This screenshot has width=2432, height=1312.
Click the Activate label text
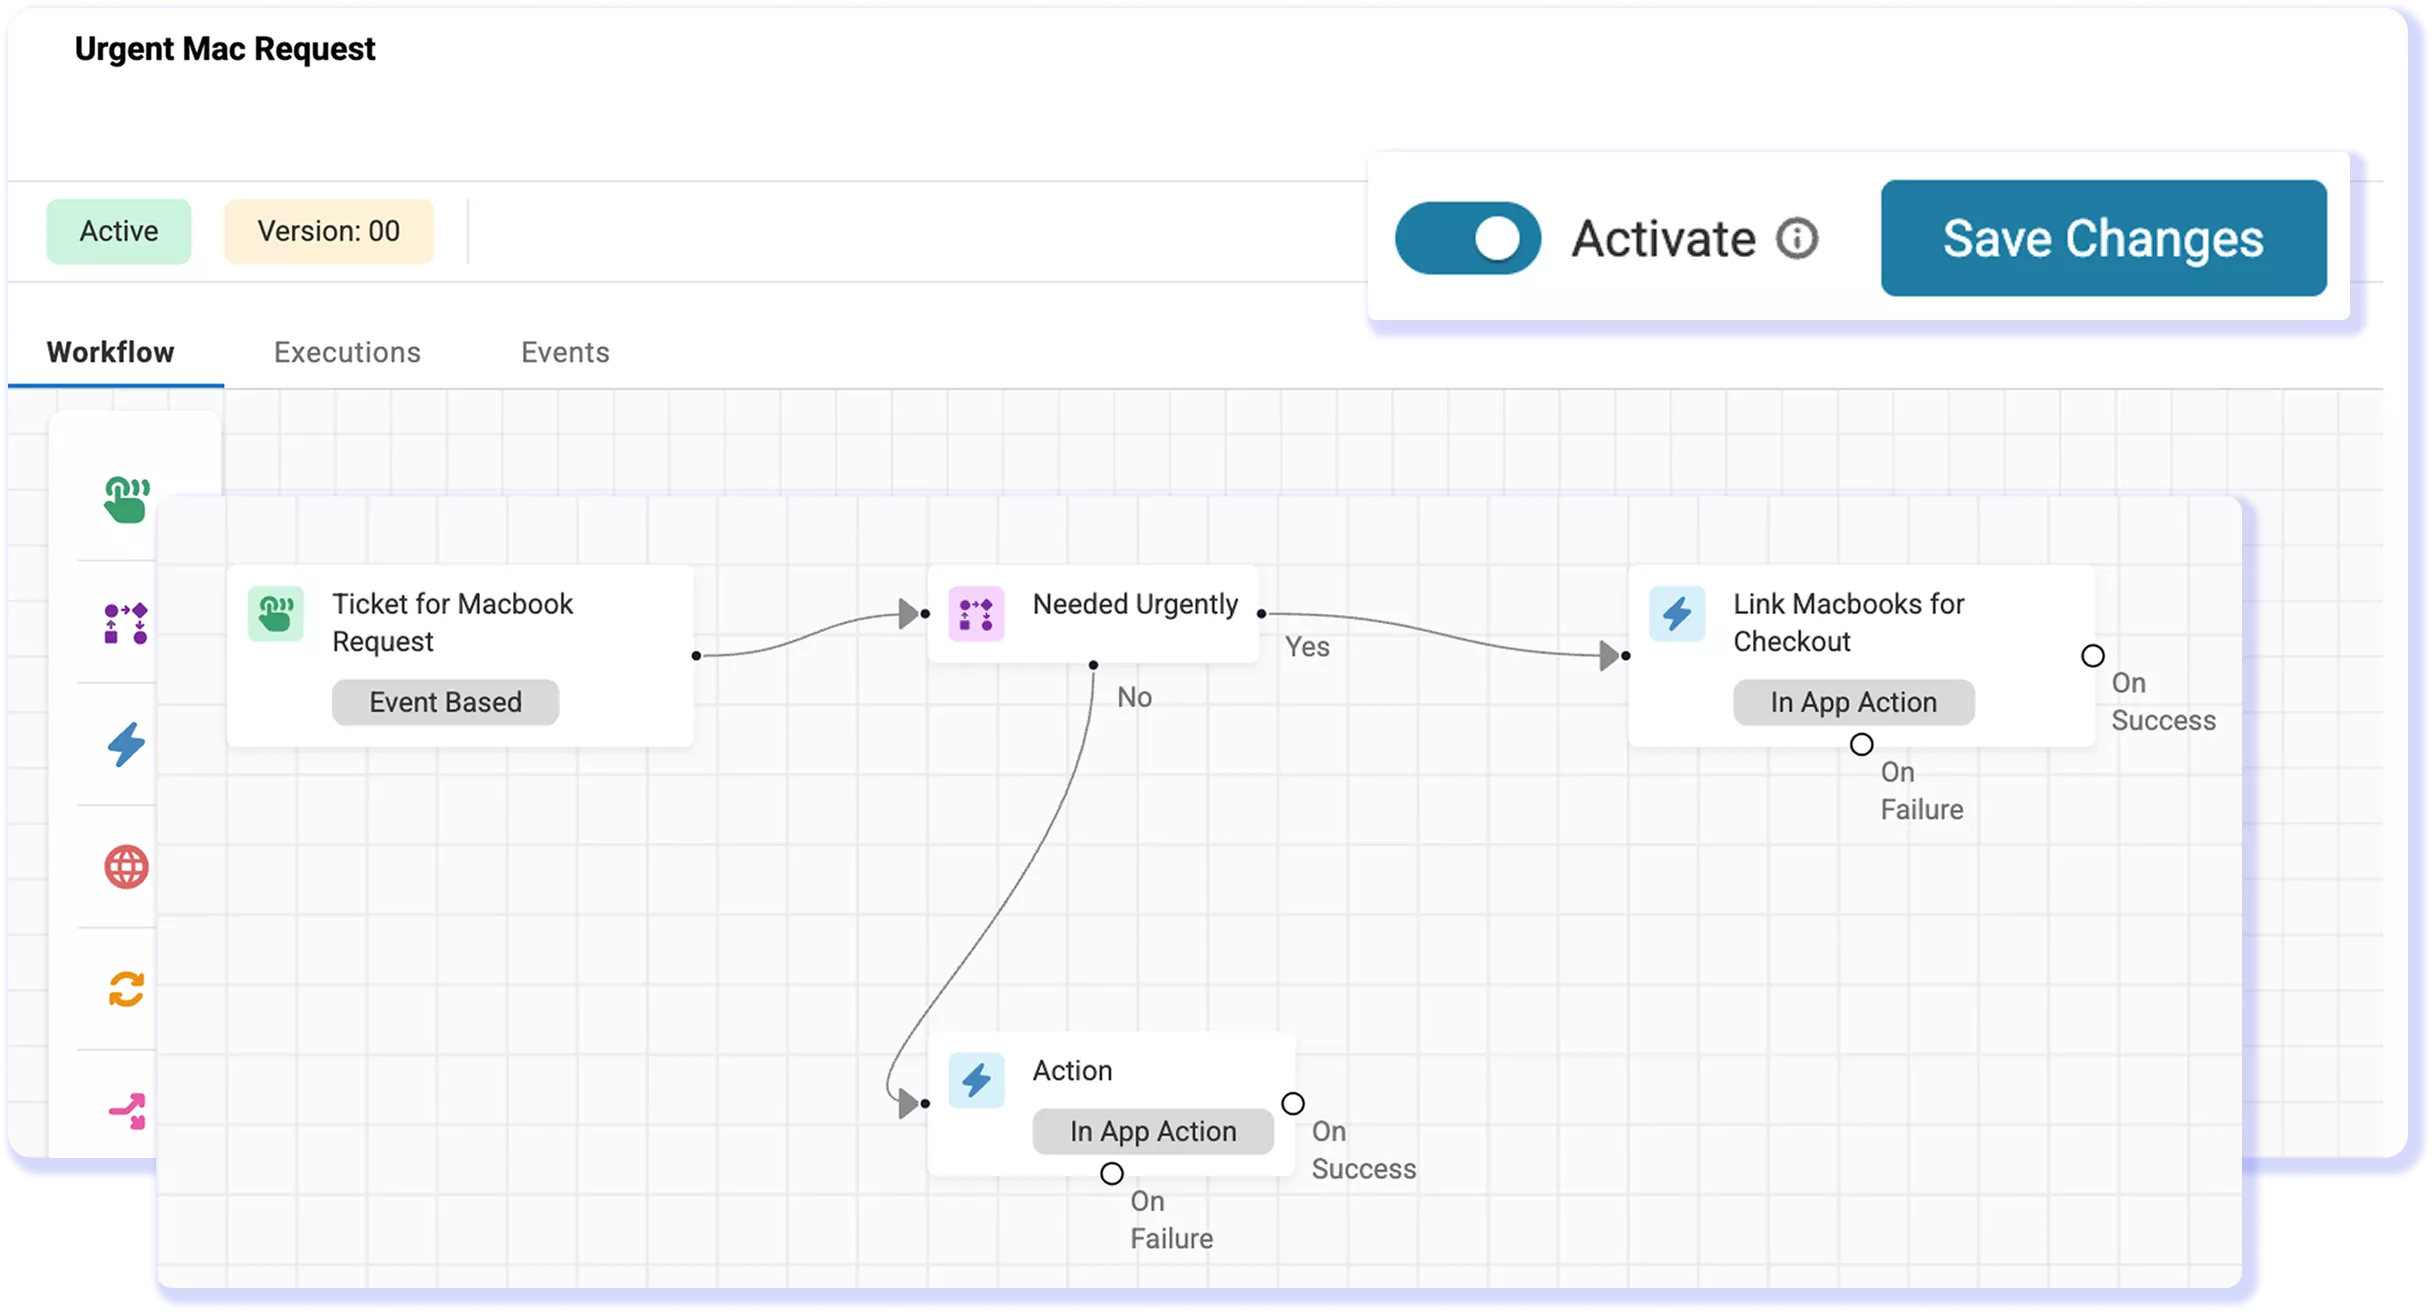tap(1663, 238)
